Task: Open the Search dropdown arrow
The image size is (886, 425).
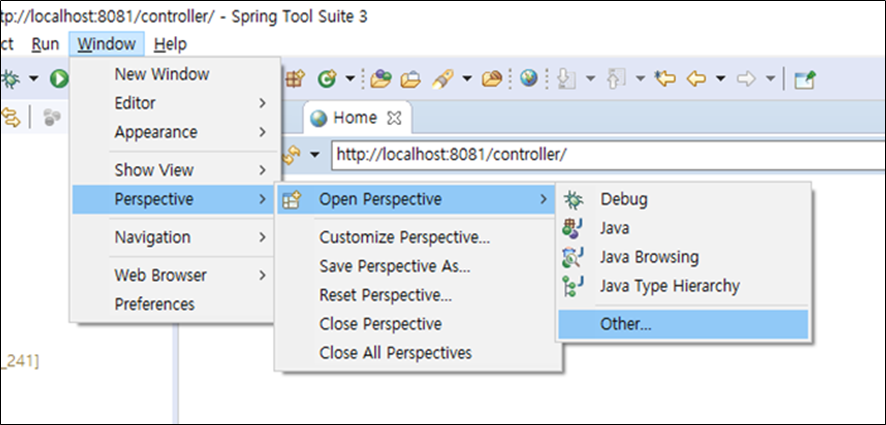Action: click(467, 79)
